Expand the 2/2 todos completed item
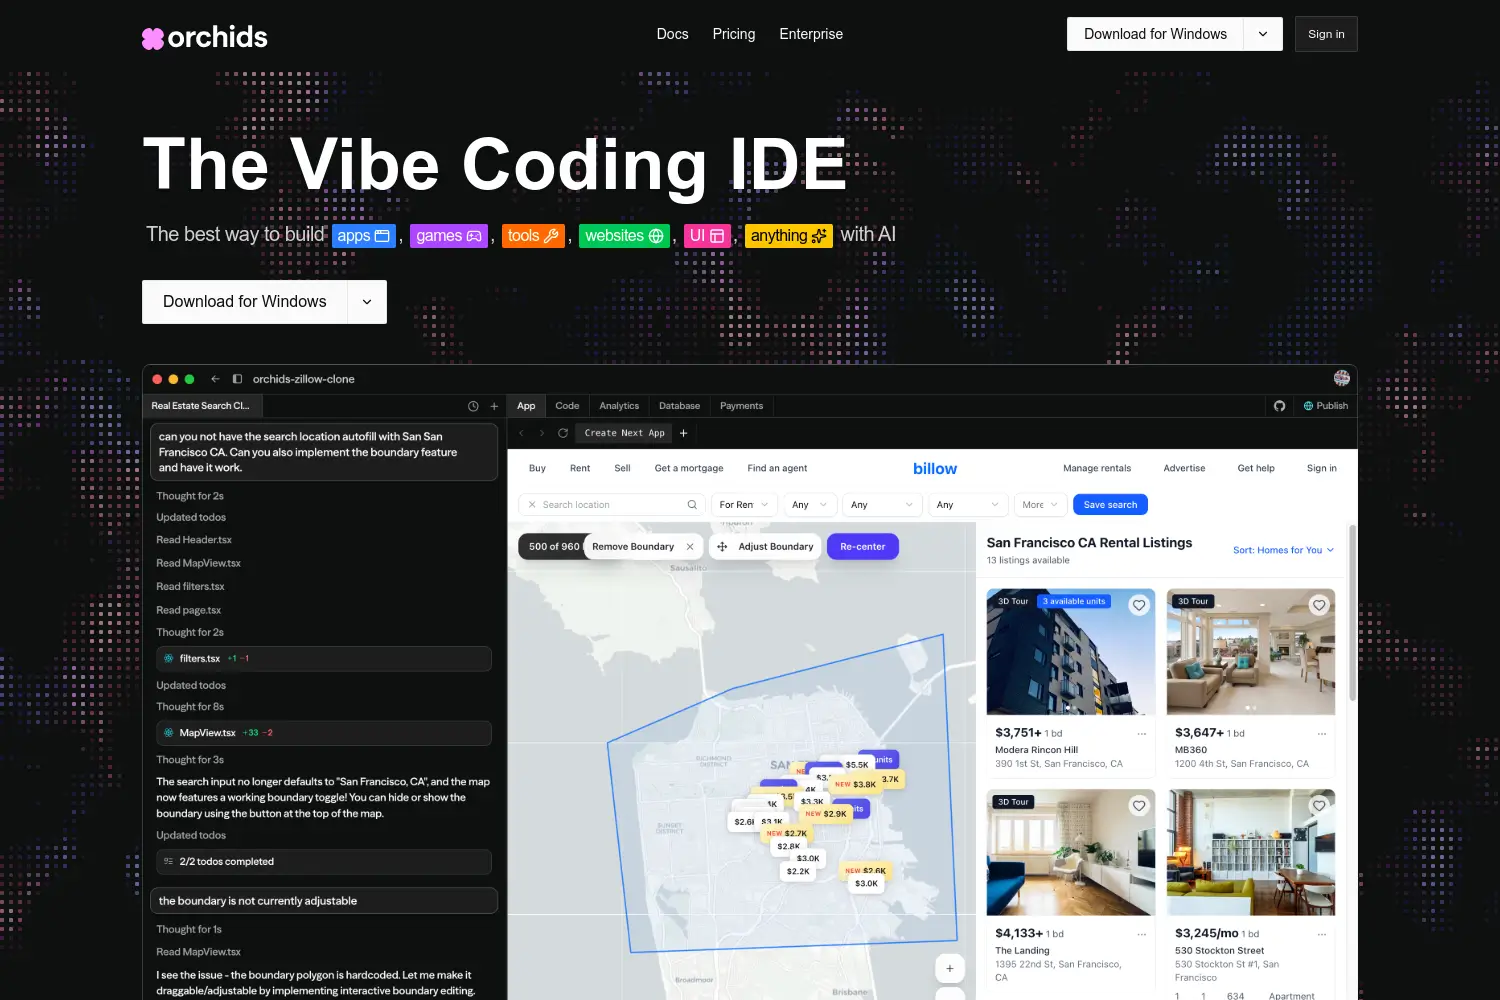 click(323, 862)
